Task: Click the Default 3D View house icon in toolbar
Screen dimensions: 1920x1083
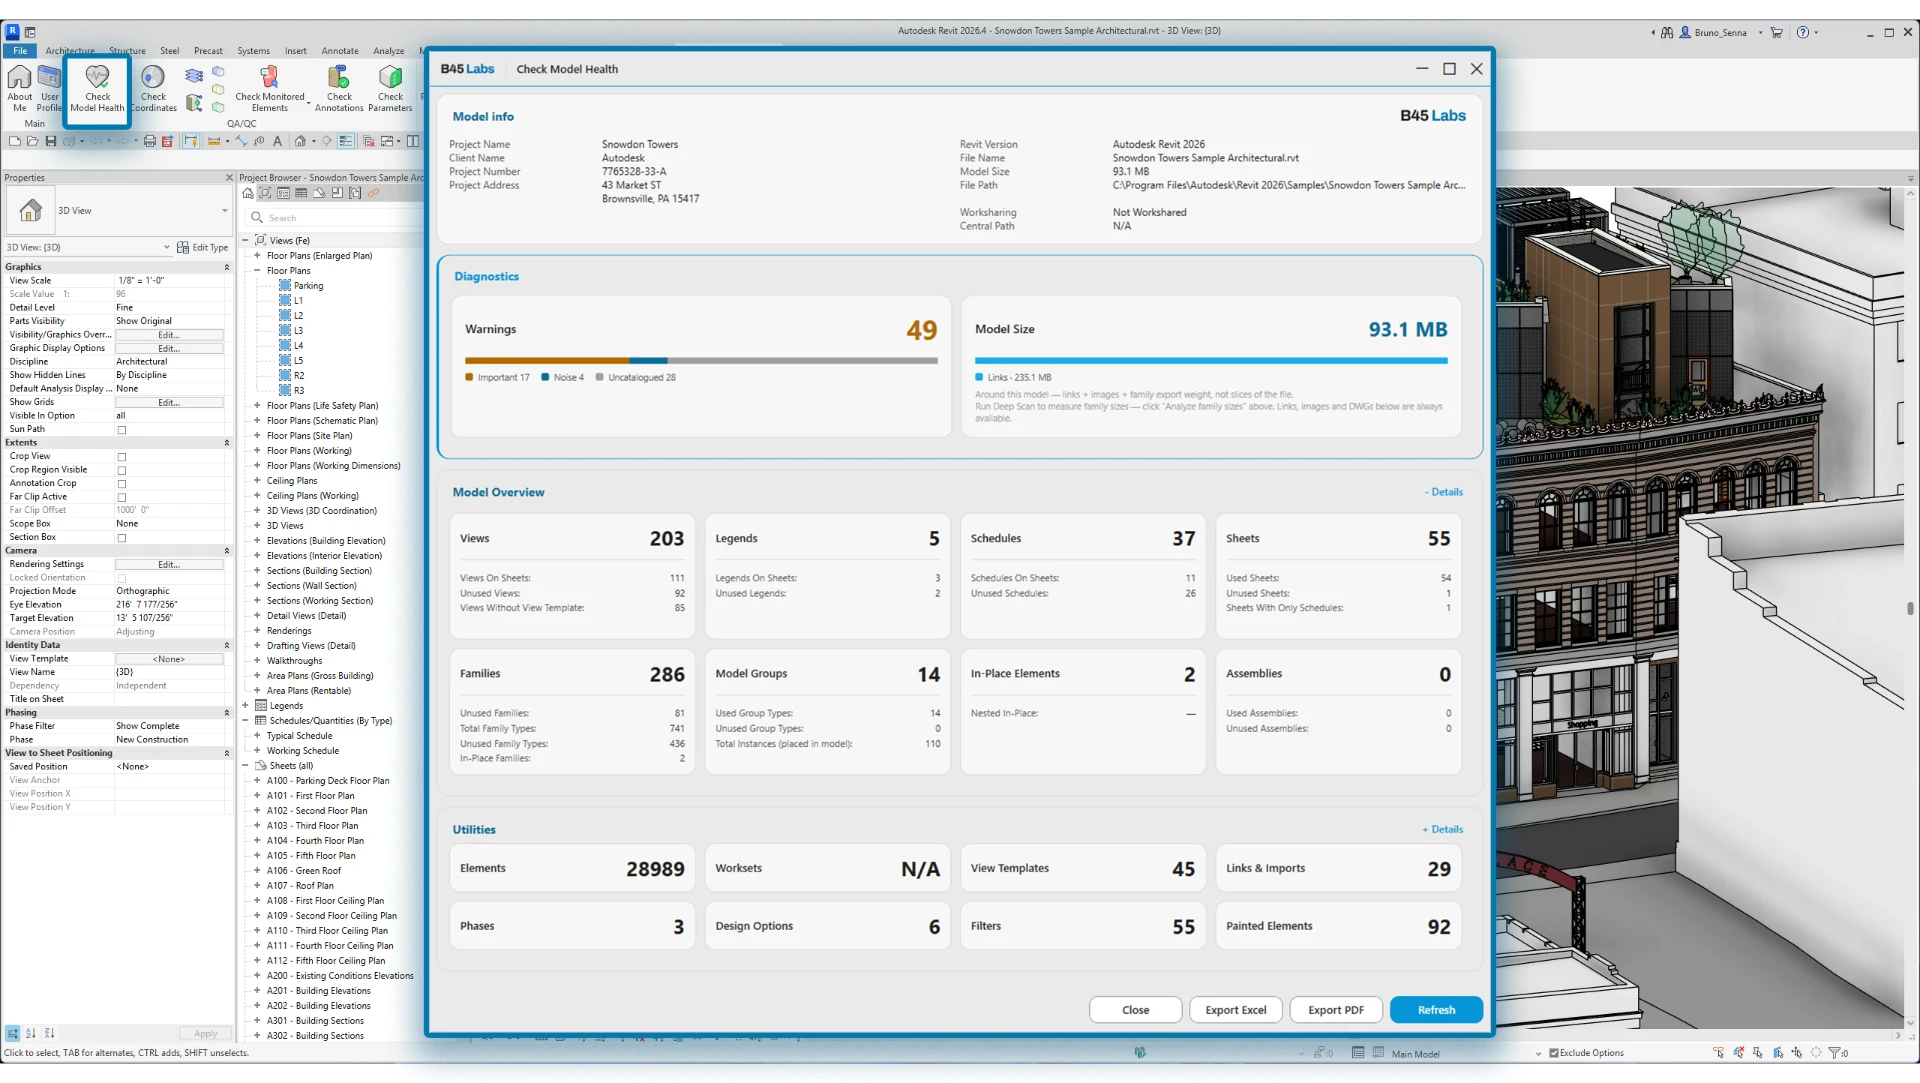Action: coord(300,141)
